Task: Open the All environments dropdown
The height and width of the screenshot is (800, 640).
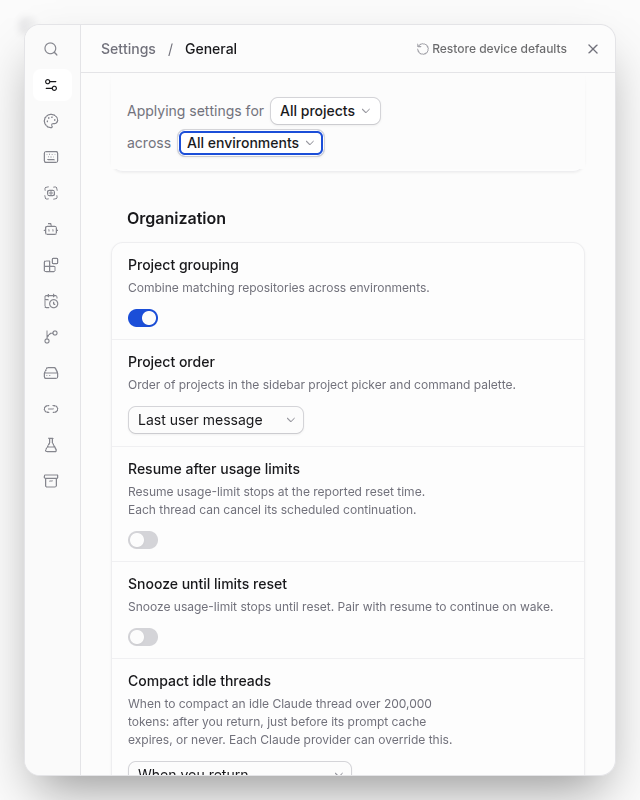Action: [251, 143]
